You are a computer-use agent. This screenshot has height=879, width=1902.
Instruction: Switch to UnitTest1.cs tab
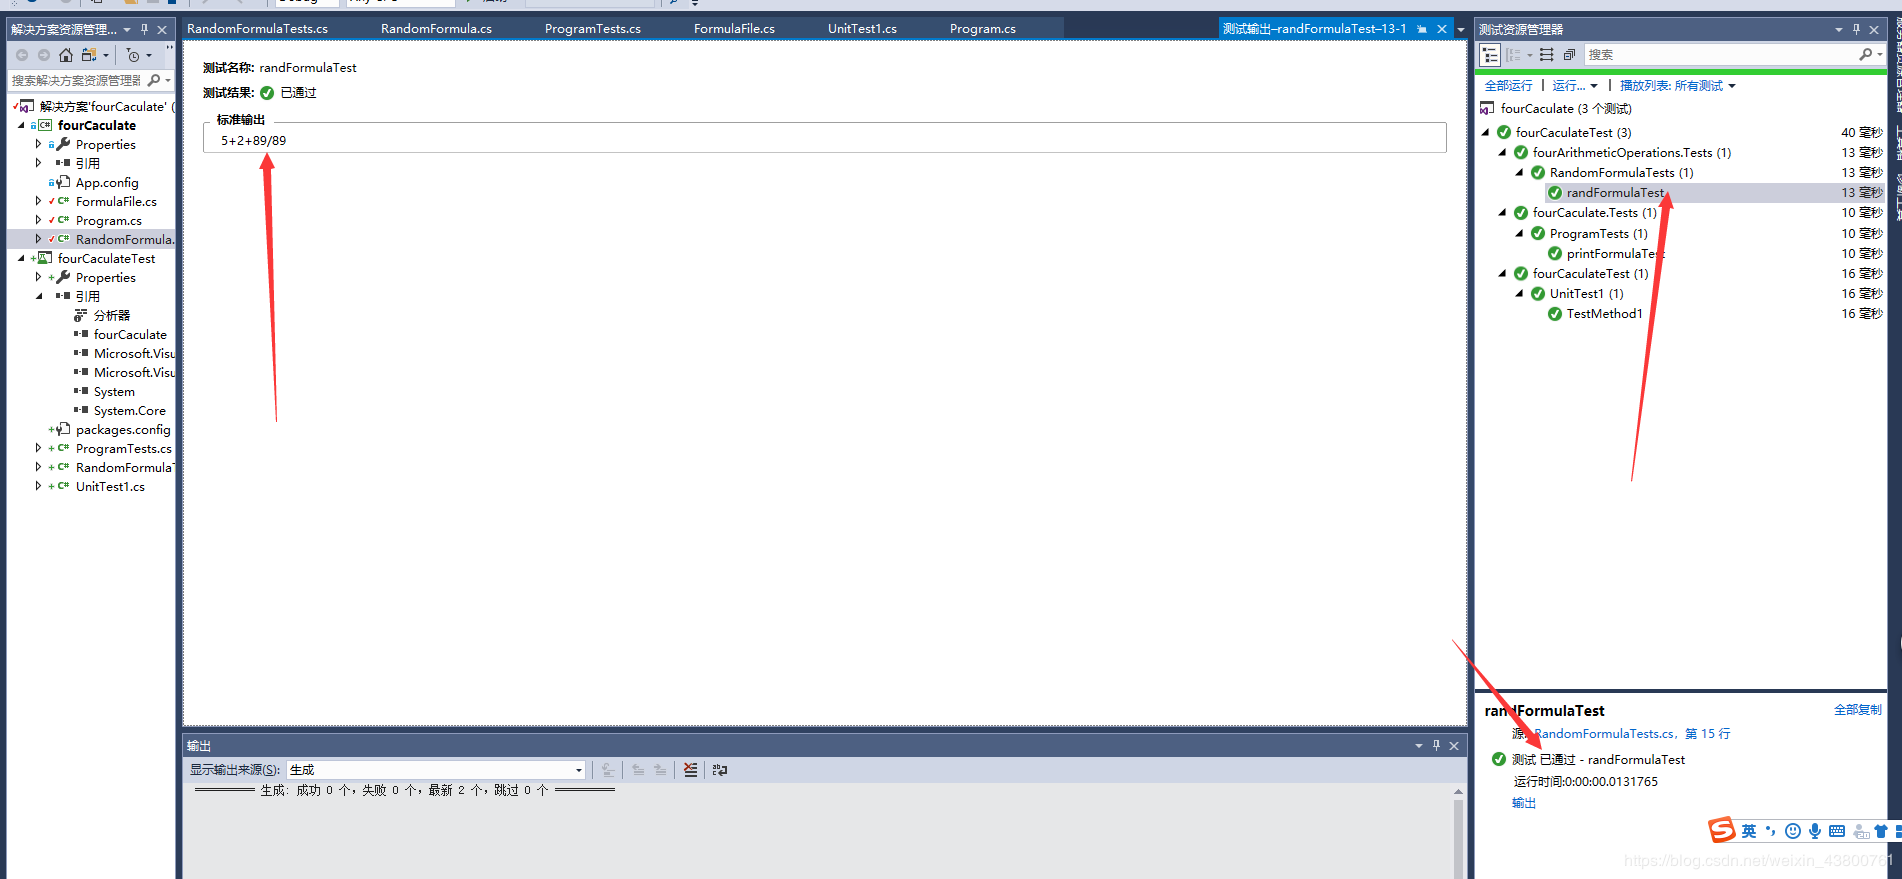pos(862,29)
